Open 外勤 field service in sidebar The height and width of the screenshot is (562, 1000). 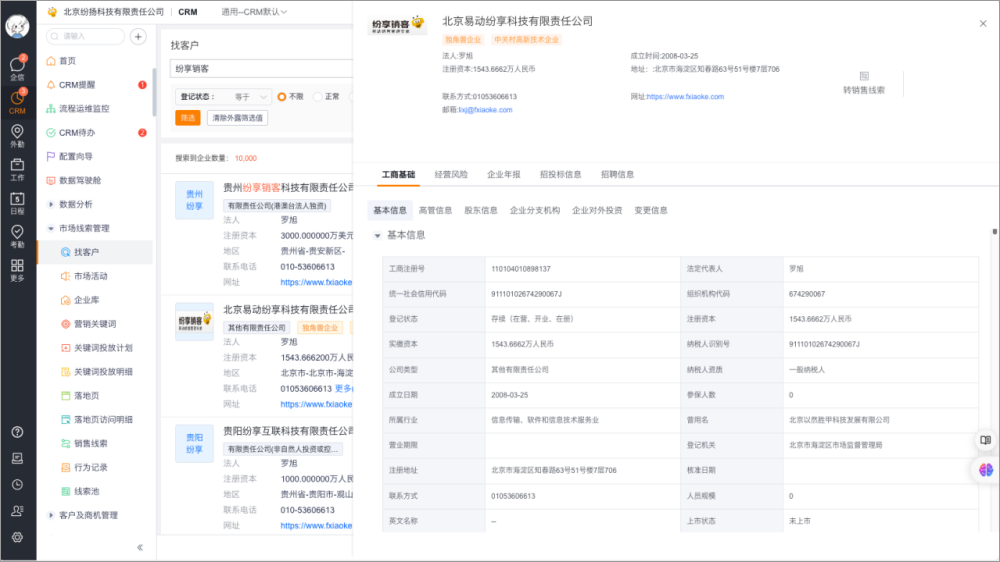click(17, 136)
